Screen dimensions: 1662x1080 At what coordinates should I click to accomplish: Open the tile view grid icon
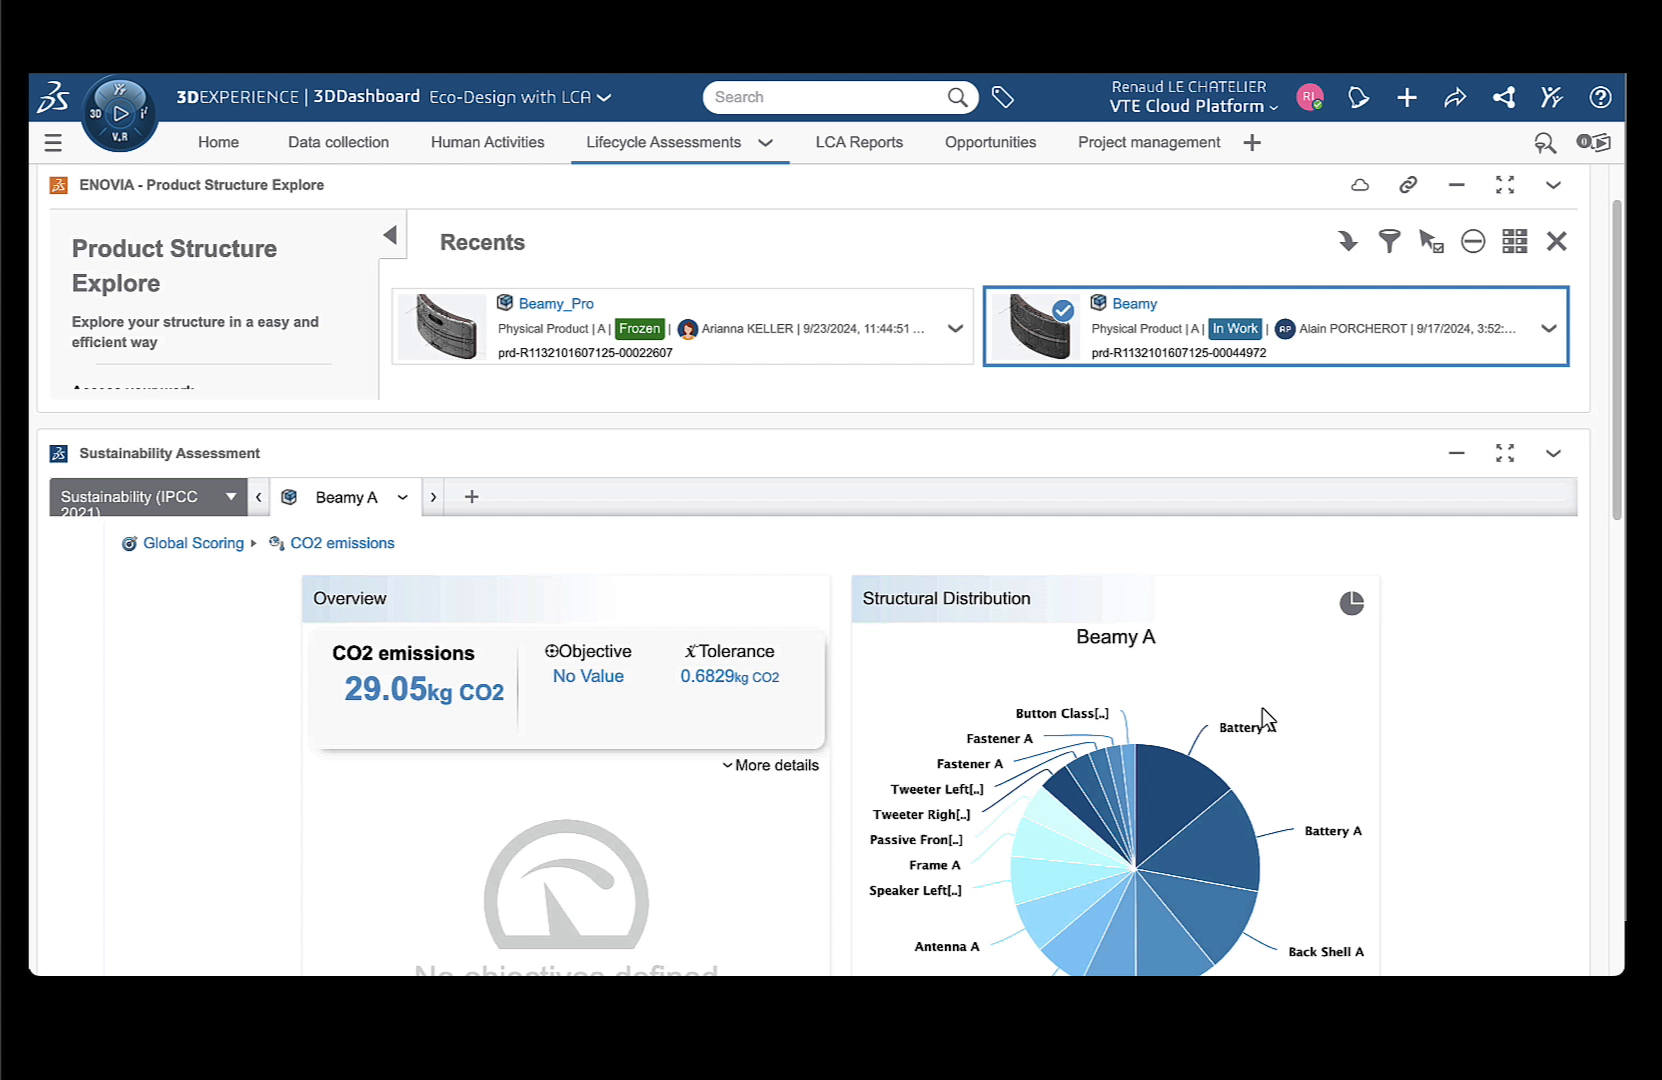[1514, 241]
